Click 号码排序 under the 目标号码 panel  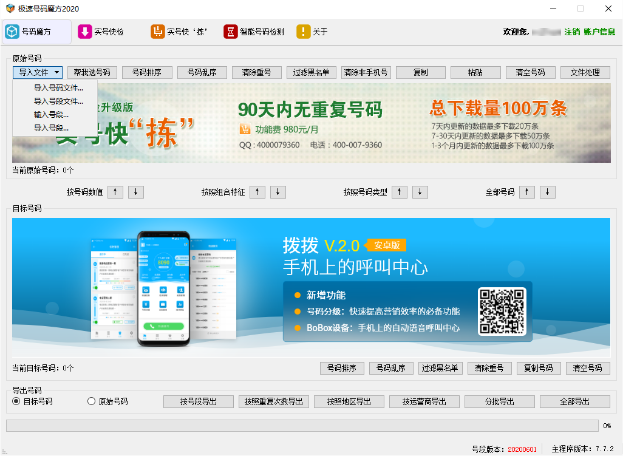pyautogui.click(x=342, y=368)
